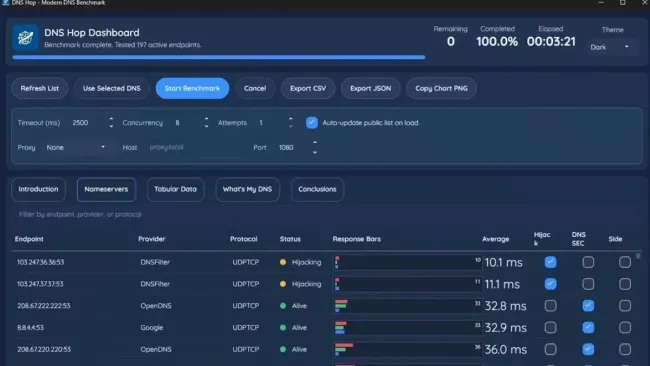The width and height of the screenshot is (650, 366).
Task: Click the 32.9 ms average value
Action: click(x=506, y=327)
